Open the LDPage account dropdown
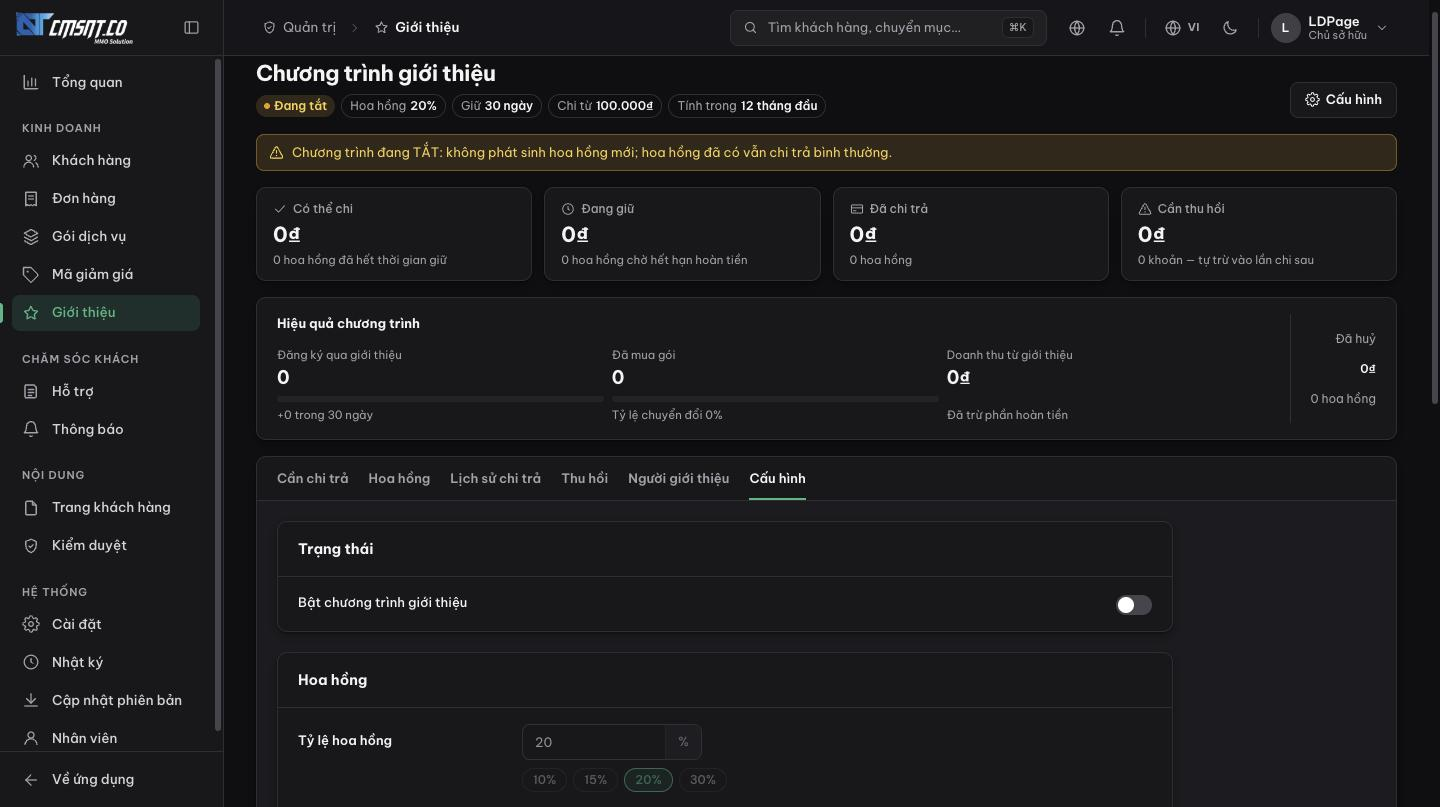This screenshot has width=1440, height=807. pyautogui.click(x=1331, y=28)
